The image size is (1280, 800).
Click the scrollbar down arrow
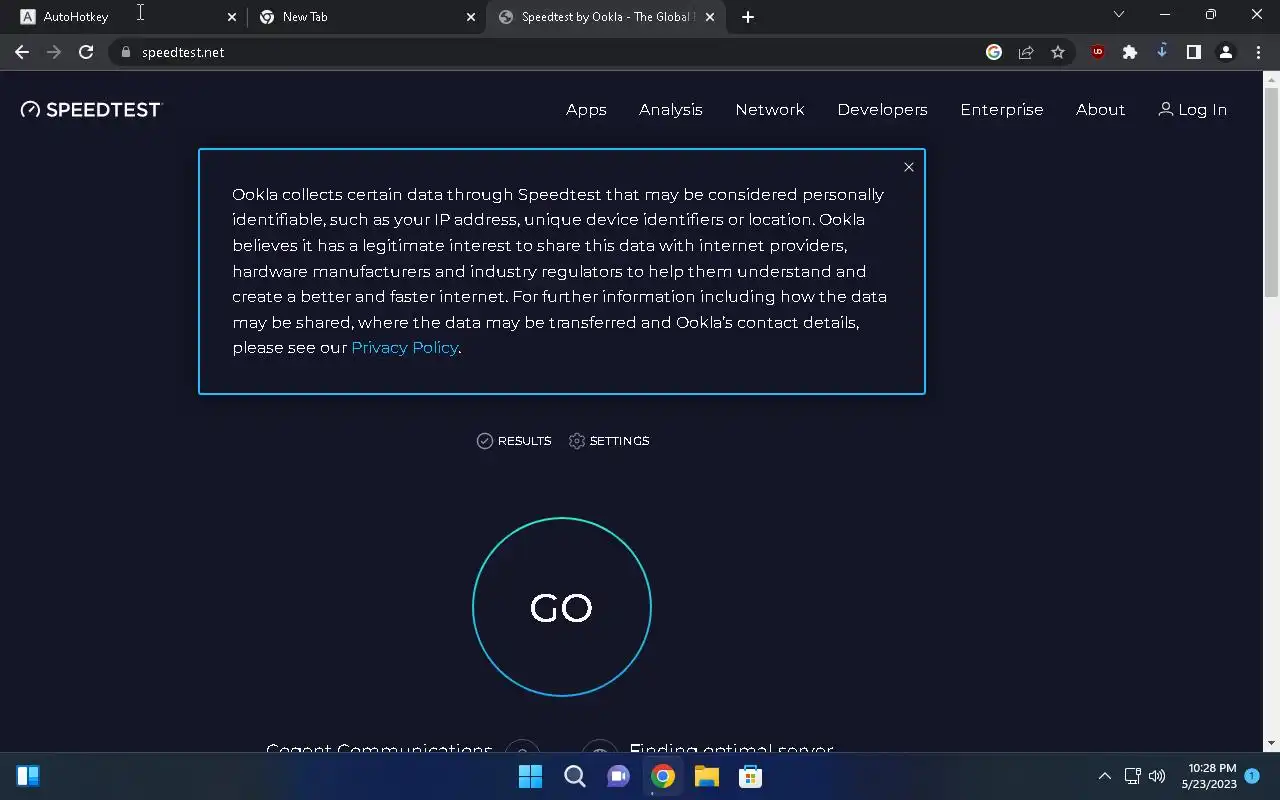[x=1272, y=743]
